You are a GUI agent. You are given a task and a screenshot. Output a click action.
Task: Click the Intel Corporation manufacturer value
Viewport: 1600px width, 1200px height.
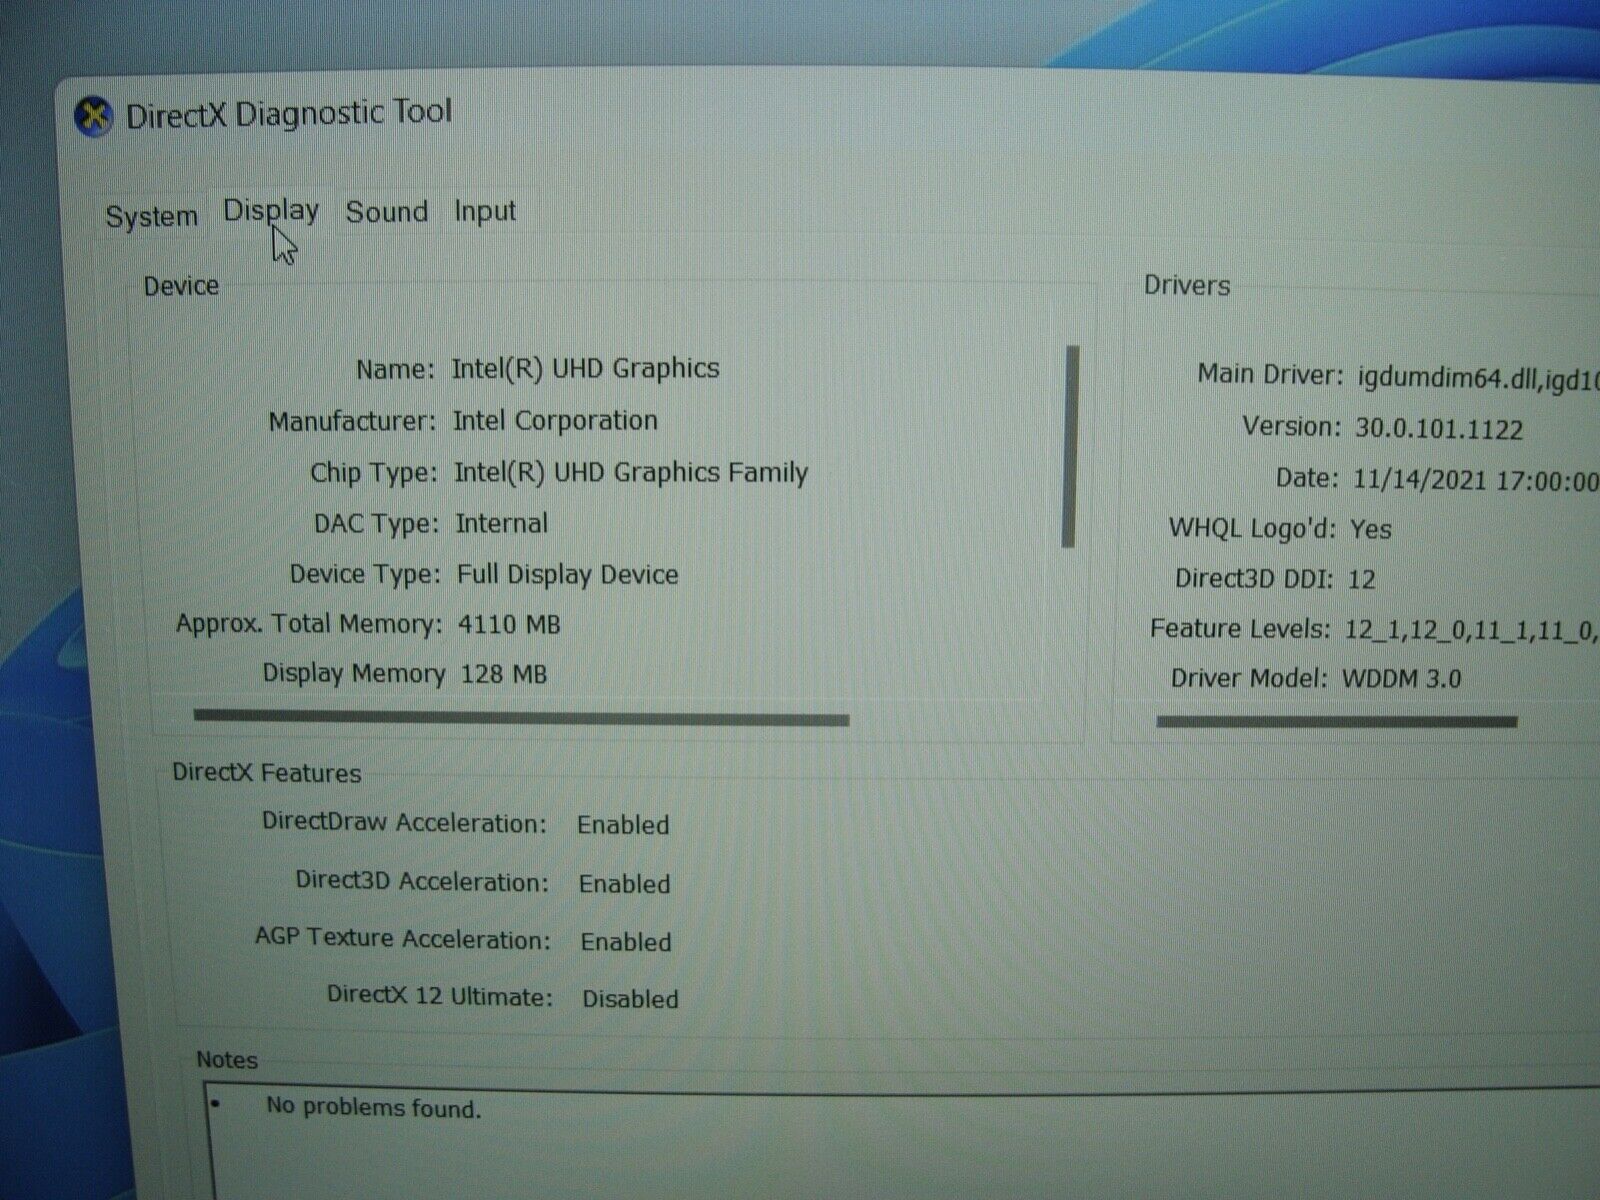click(x=555, y=421)
